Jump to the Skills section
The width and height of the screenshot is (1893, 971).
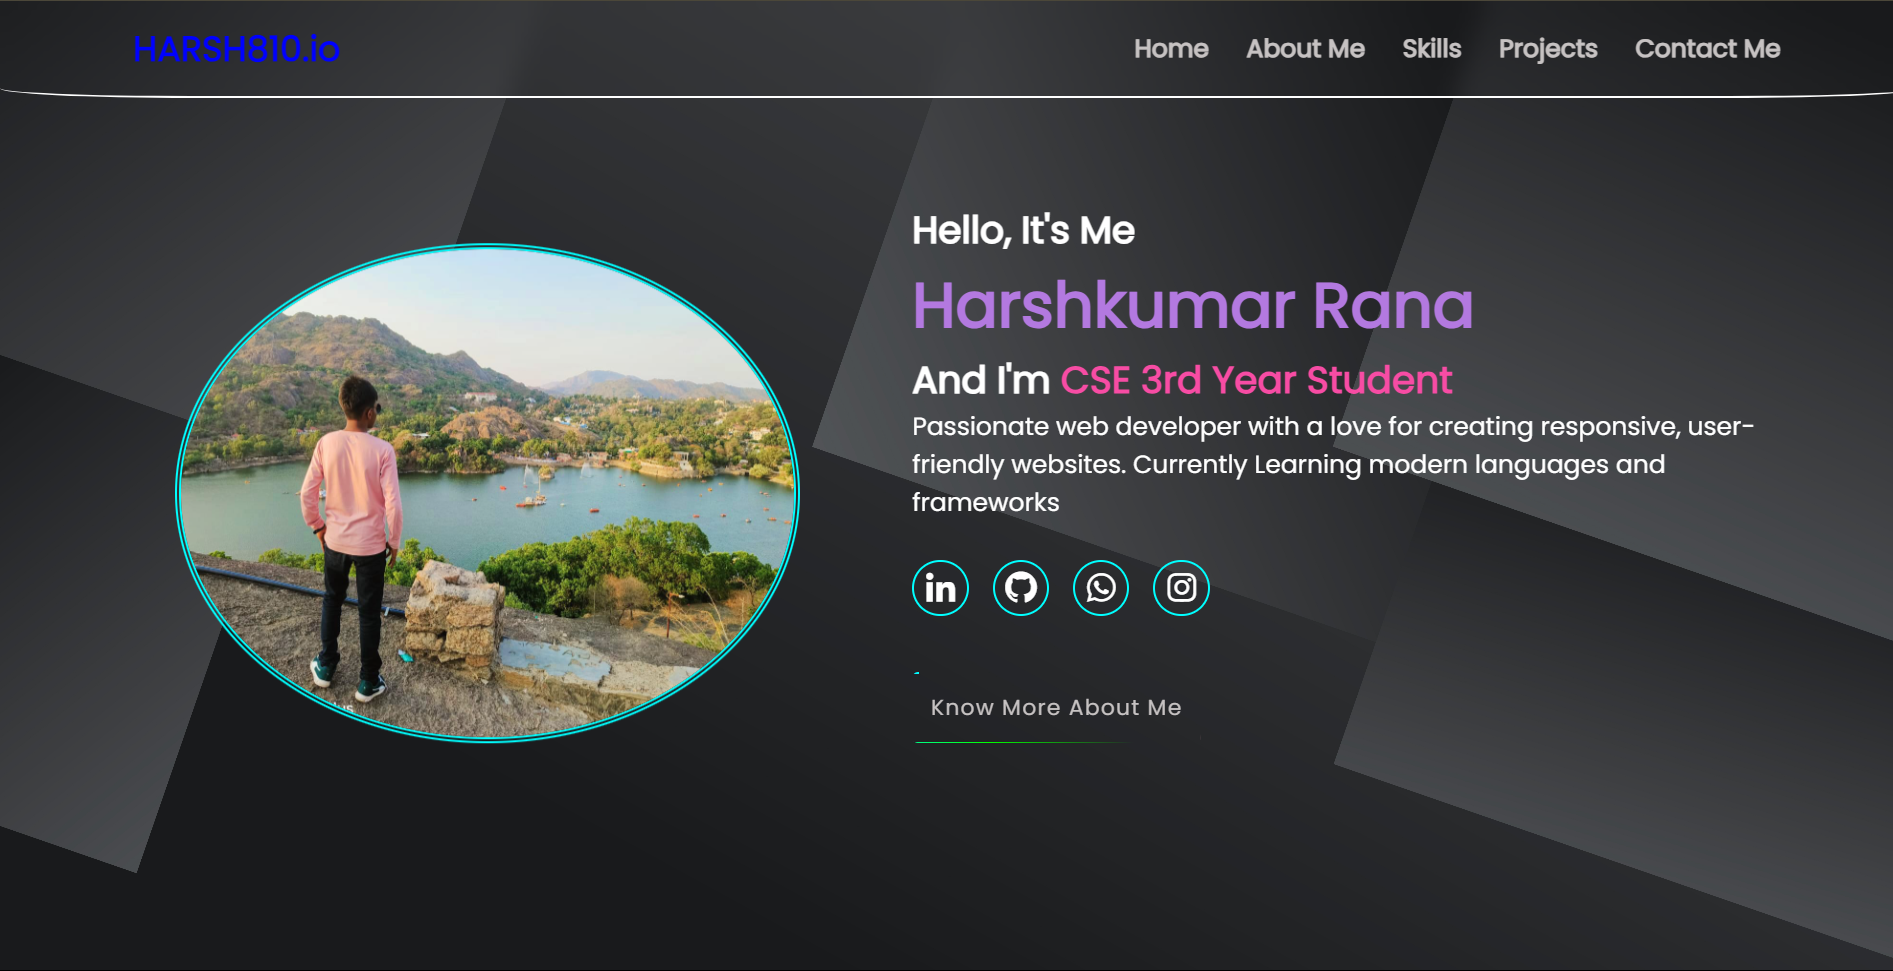pos(1431,49)
